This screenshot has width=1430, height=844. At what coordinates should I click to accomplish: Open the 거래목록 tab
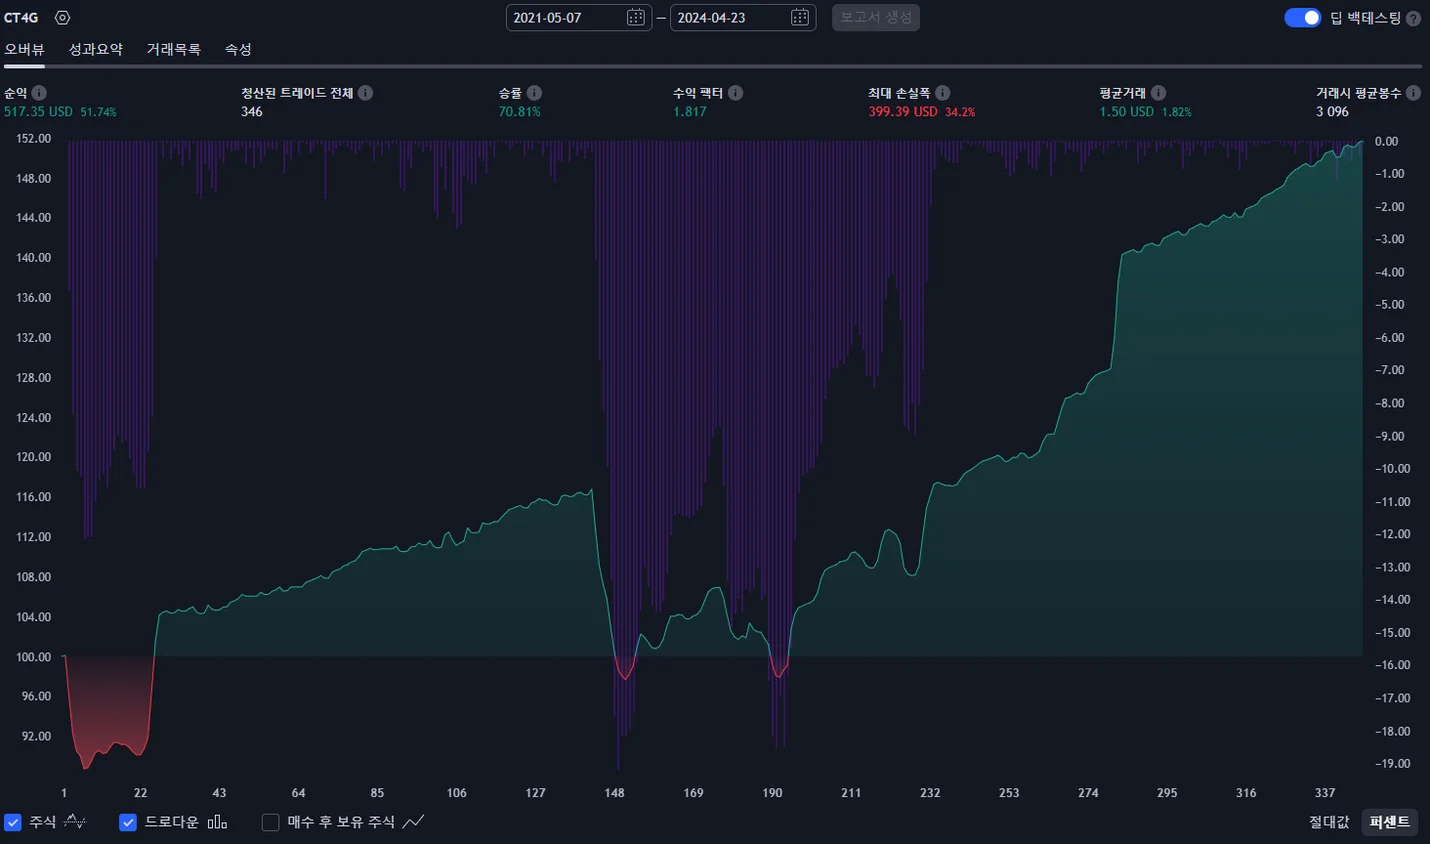(x=174, y=49)
